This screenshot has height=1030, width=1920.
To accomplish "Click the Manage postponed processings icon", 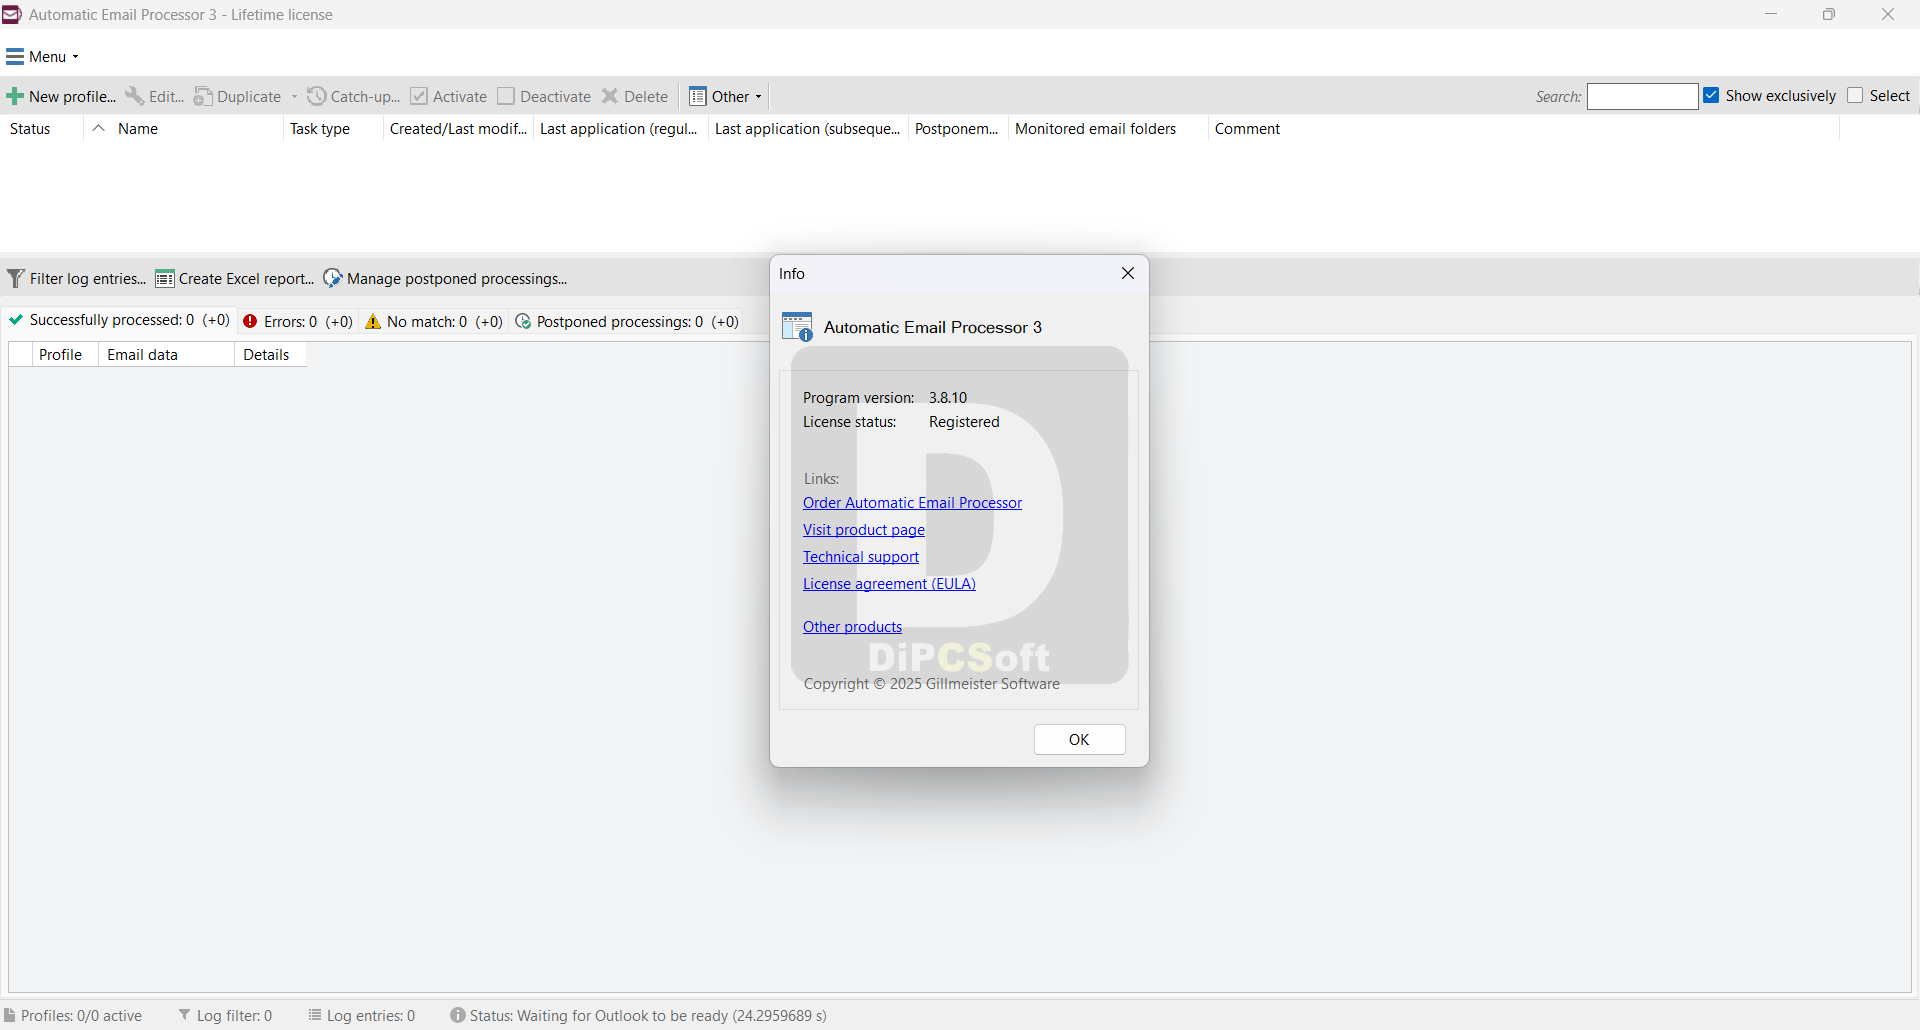I will pyautogui.click(x=333, y=278).
